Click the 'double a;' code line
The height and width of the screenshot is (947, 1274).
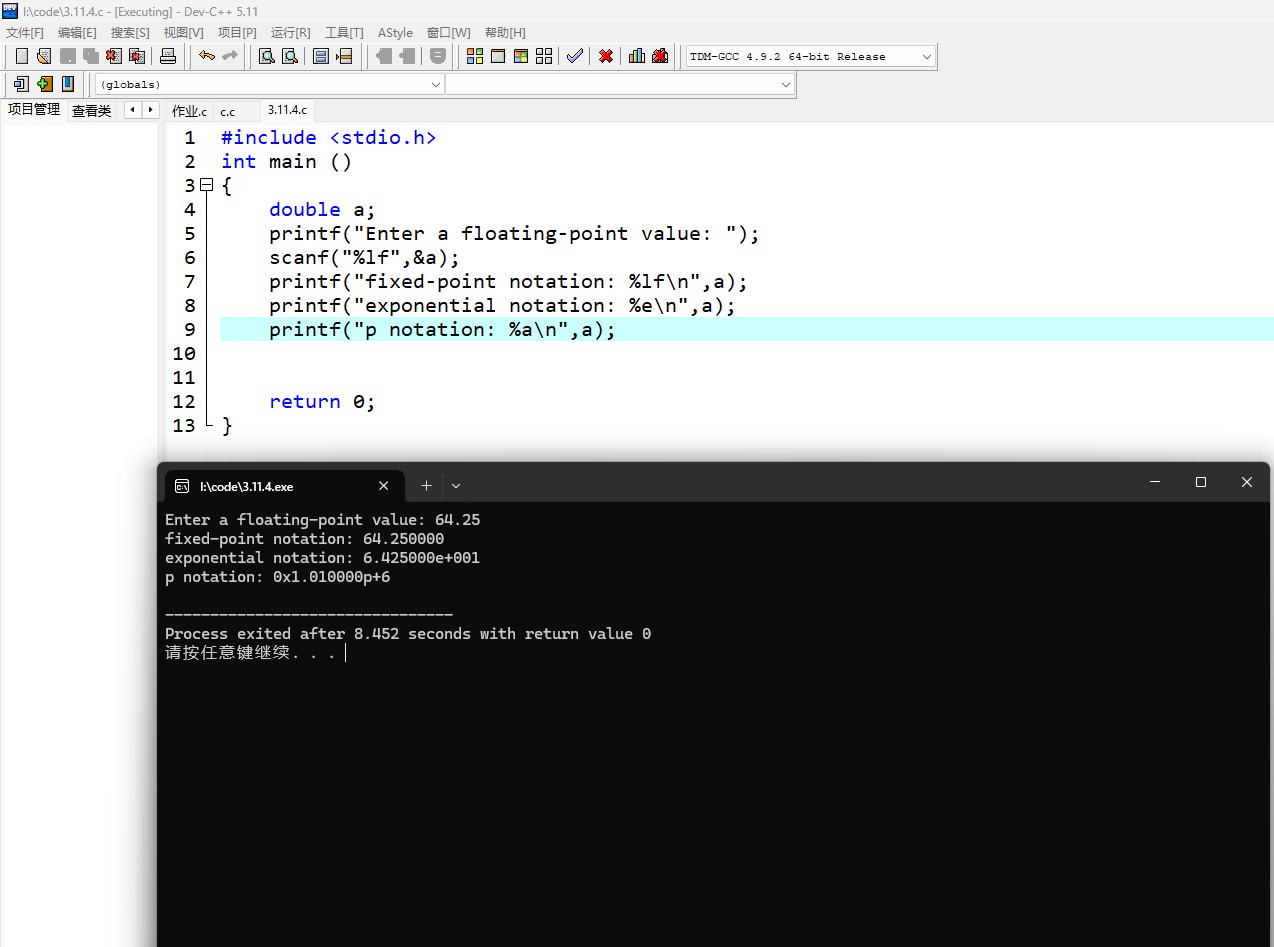[x=322, y=209]
